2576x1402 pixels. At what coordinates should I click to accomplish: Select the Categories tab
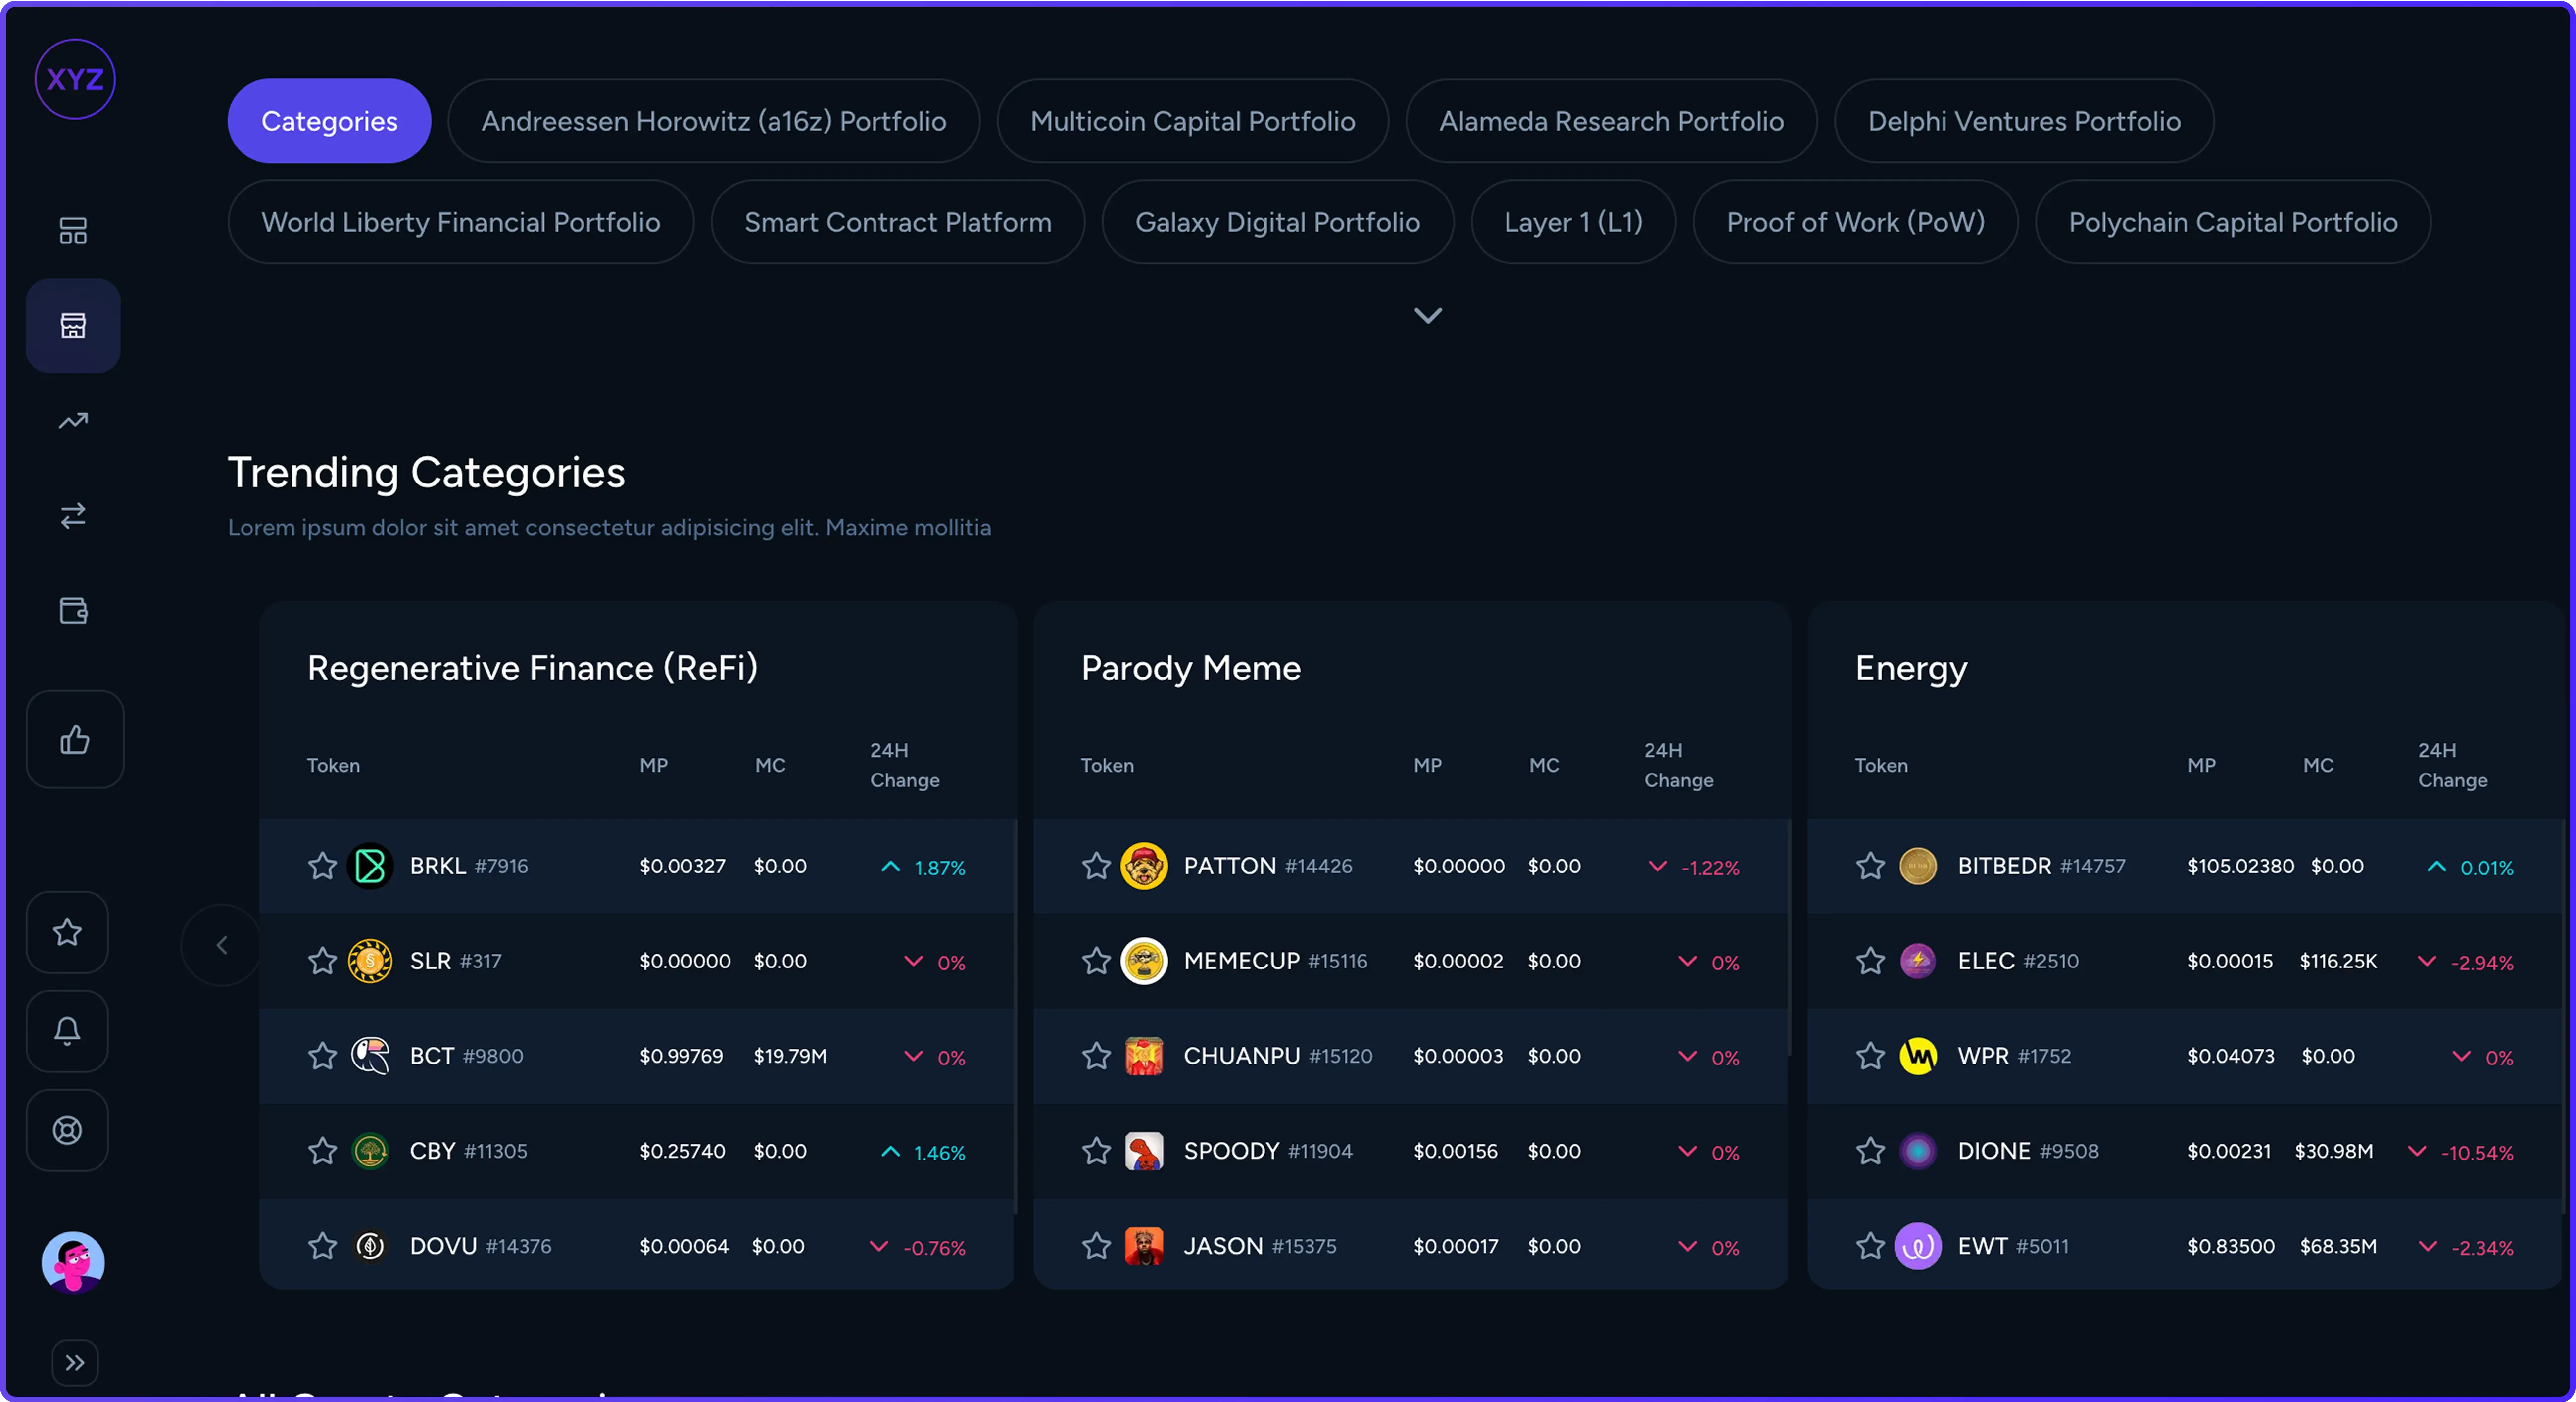pos(329,121)
